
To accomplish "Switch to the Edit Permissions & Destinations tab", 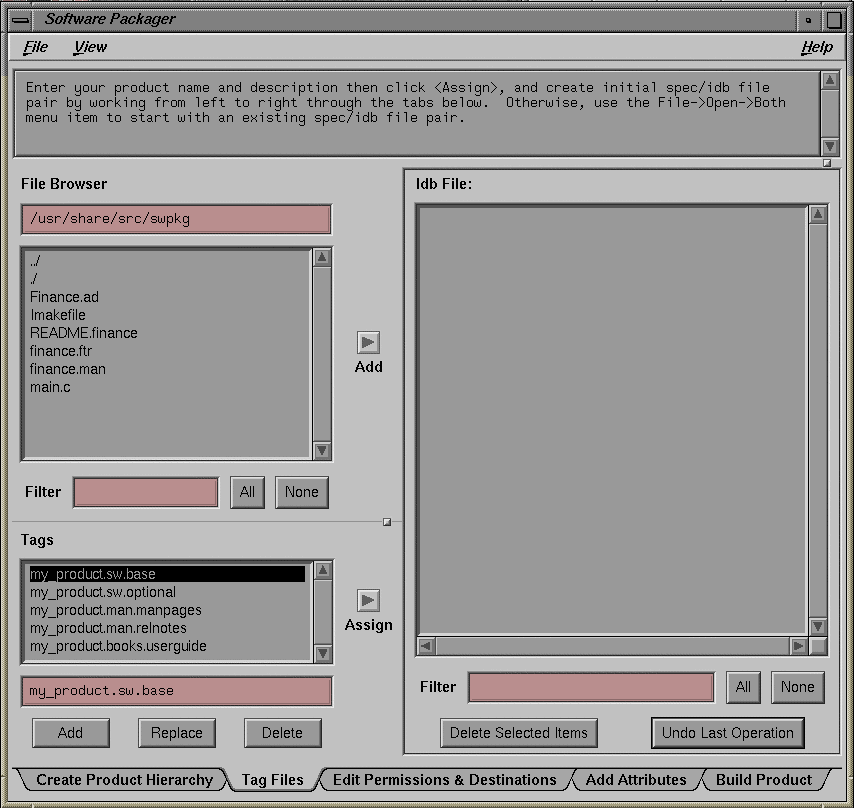I will point(445,779).
